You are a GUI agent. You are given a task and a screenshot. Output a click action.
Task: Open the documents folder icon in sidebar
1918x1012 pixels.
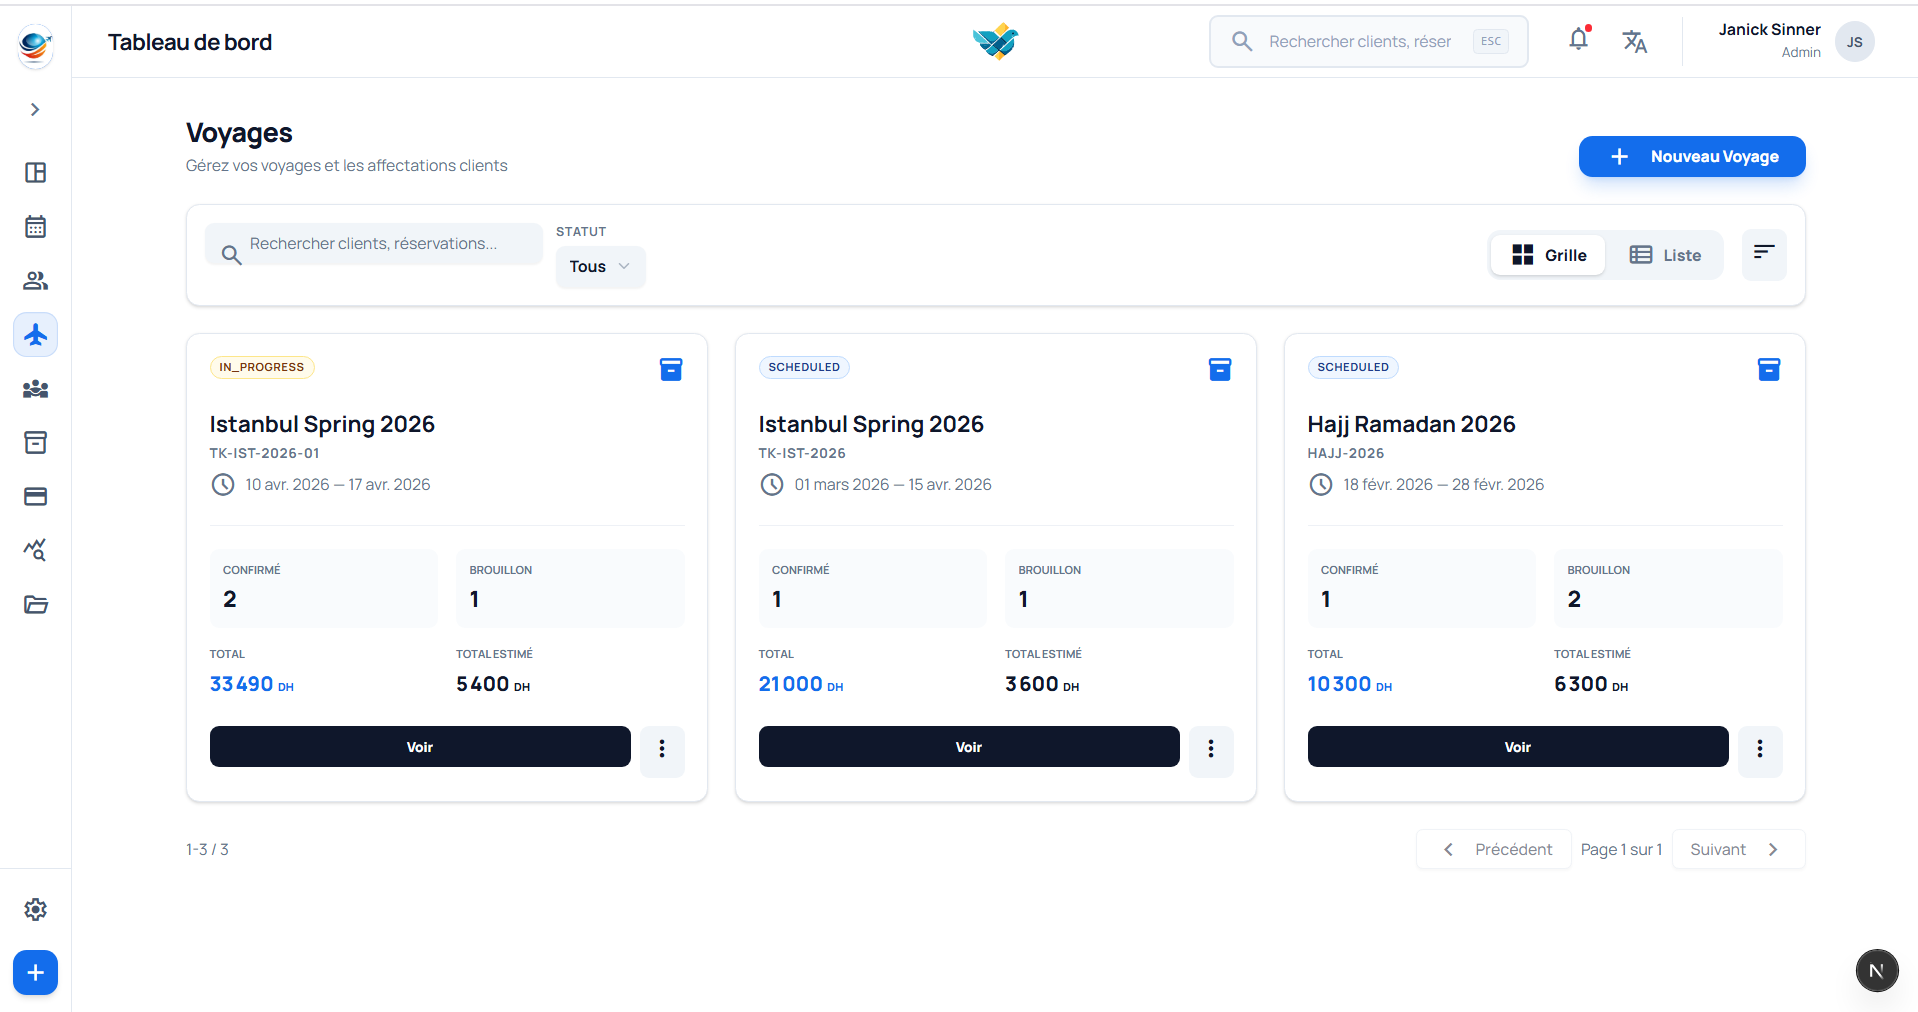[35, 604]
